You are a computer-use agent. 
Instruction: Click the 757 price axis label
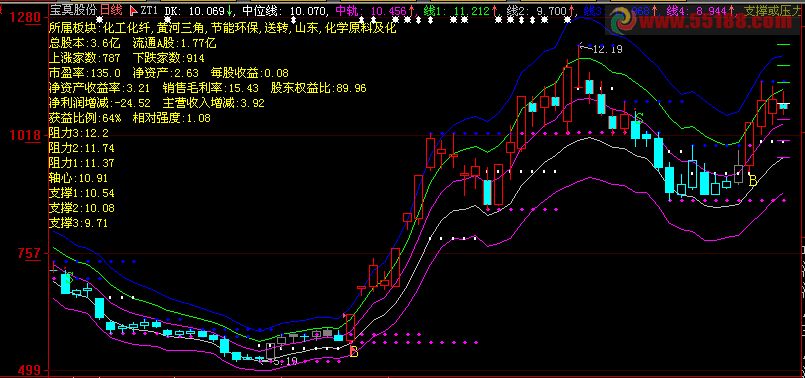(x=29, y=253)
